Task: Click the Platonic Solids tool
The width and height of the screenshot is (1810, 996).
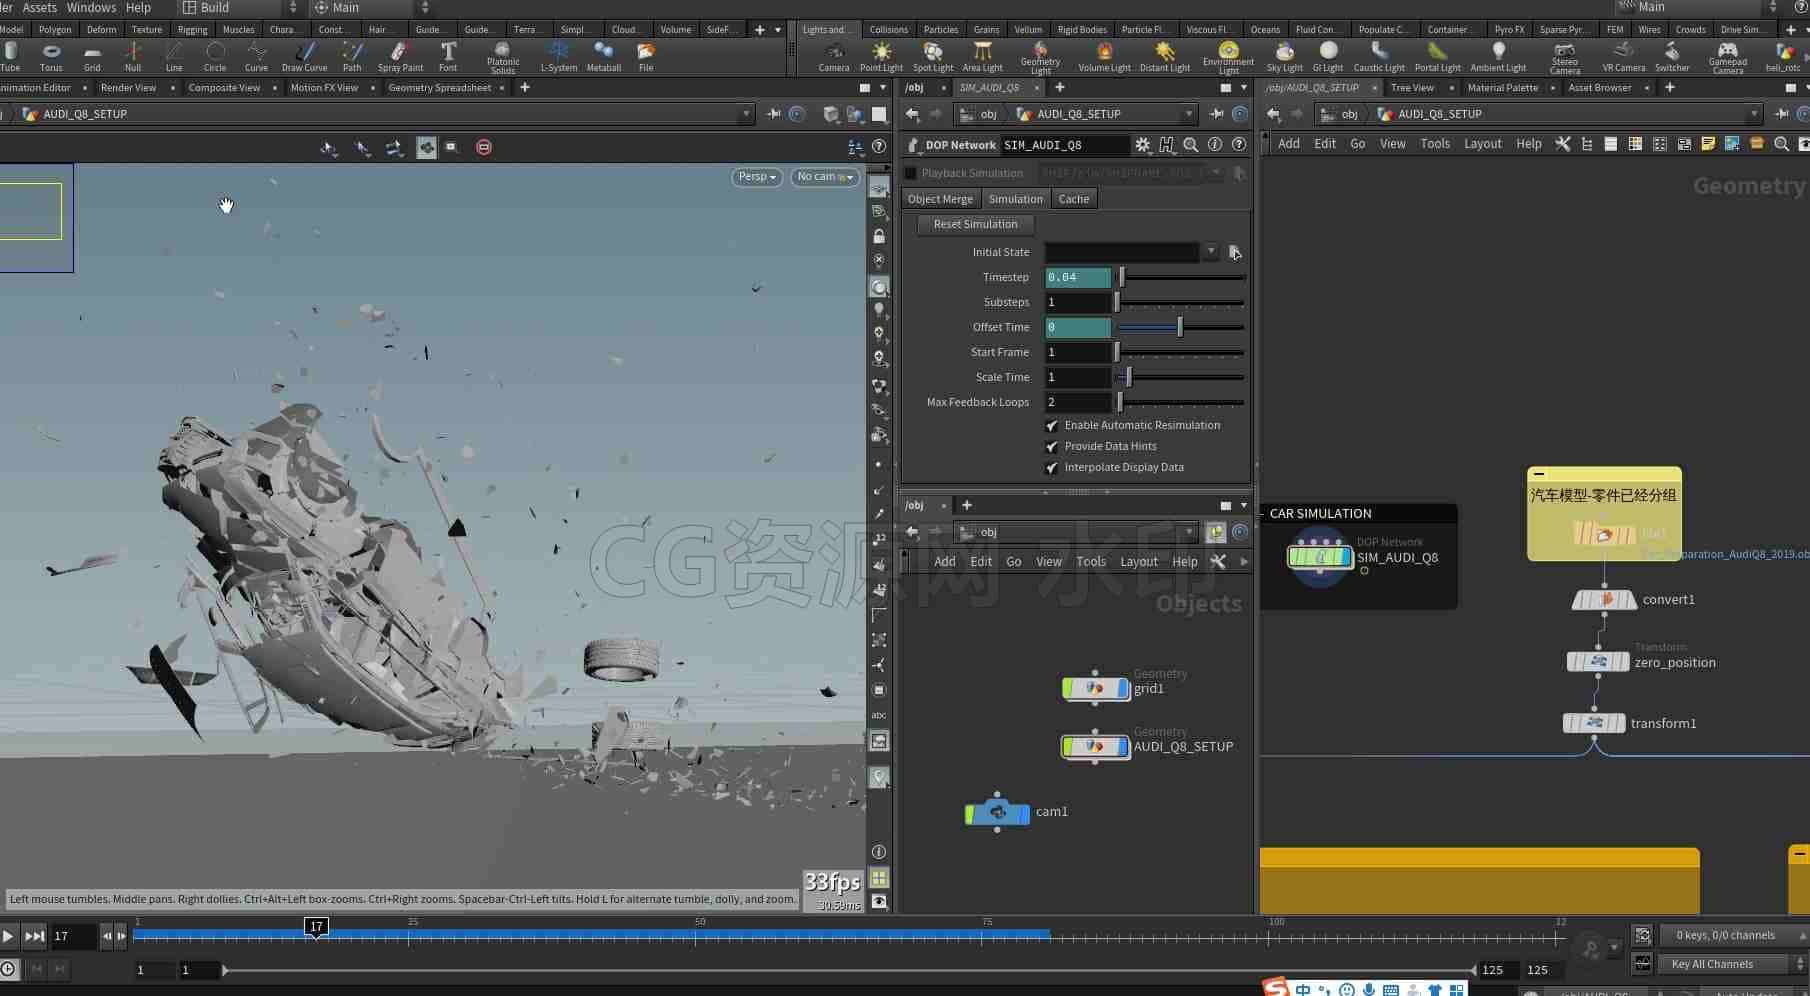Action: [503, 58]
